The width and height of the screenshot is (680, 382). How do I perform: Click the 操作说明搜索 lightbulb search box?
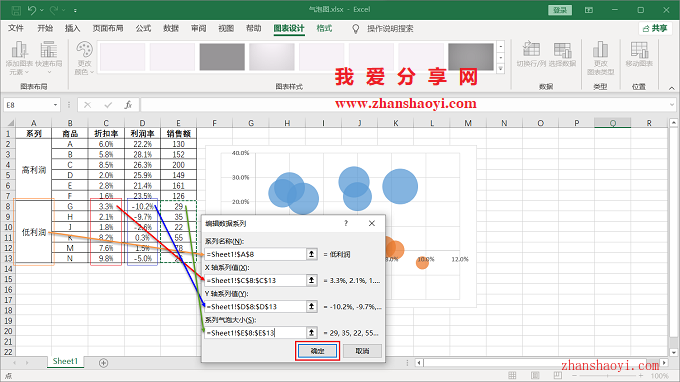382,29
